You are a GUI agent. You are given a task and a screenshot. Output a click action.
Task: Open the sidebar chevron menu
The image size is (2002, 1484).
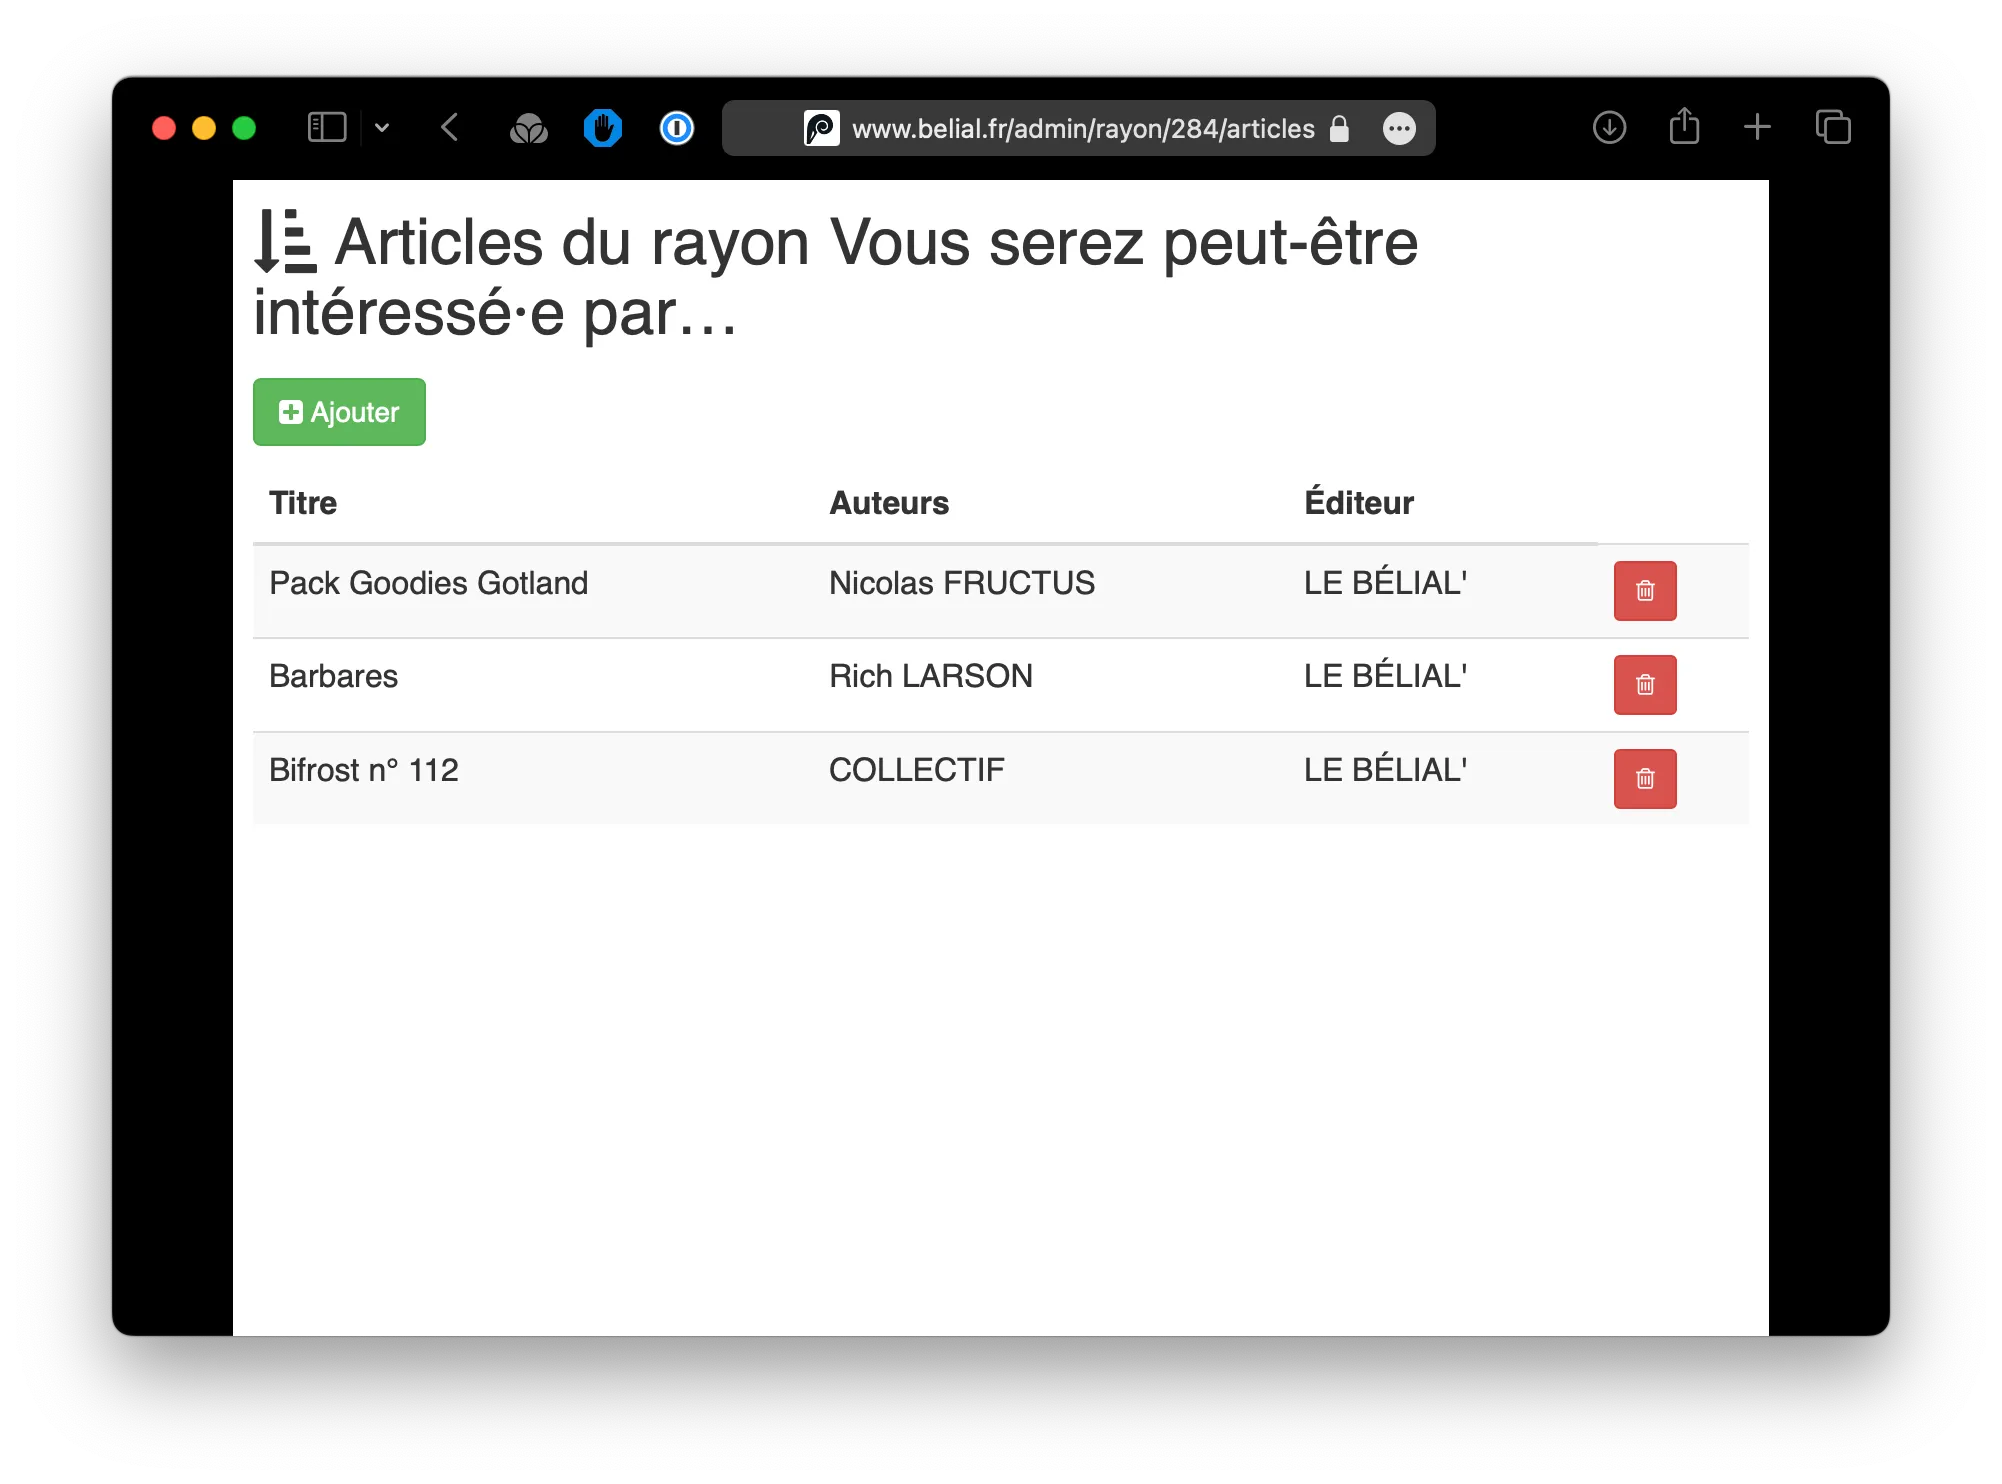382,128
